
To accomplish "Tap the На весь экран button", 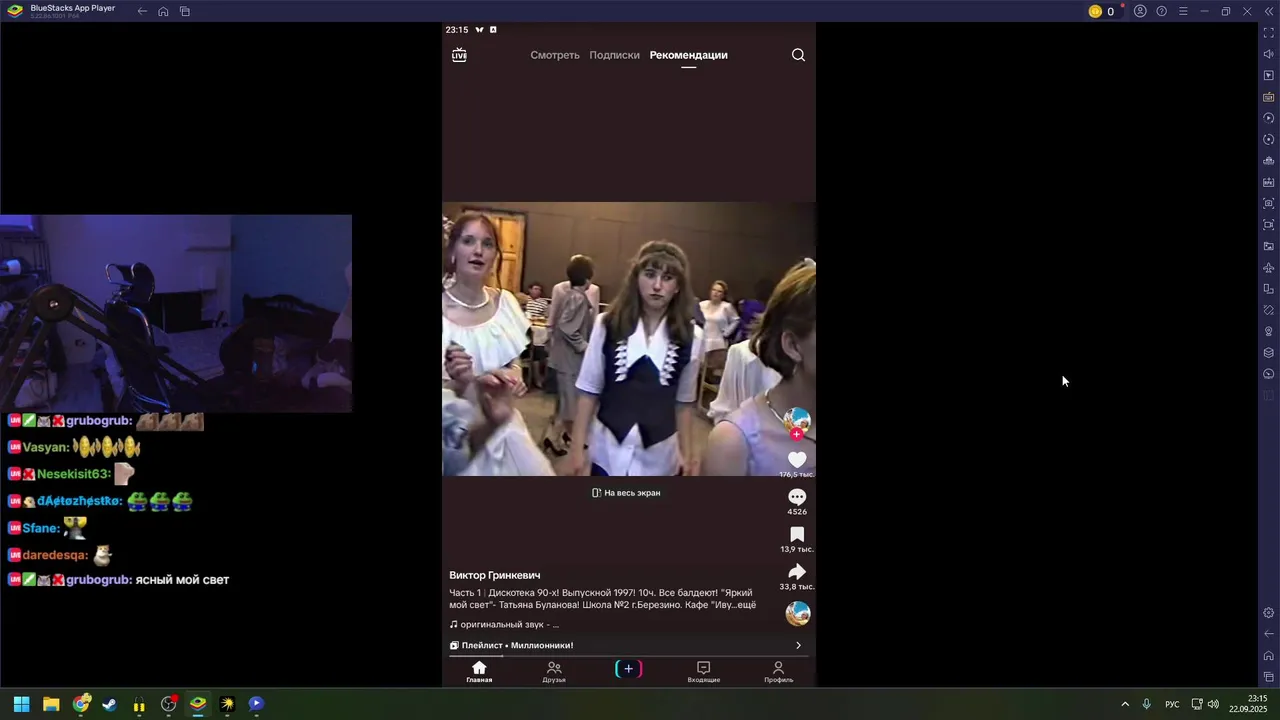I will (x=626, y=493).
